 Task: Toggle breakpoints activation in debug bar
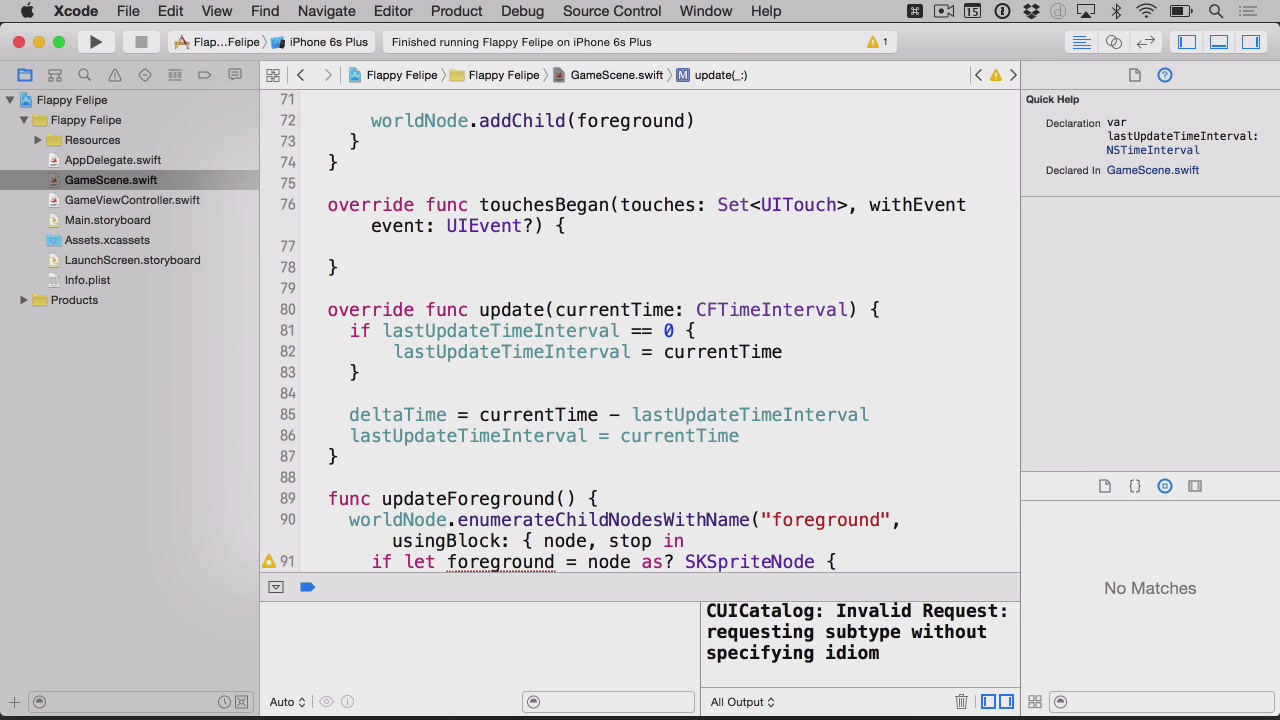(x=307, y=587)
